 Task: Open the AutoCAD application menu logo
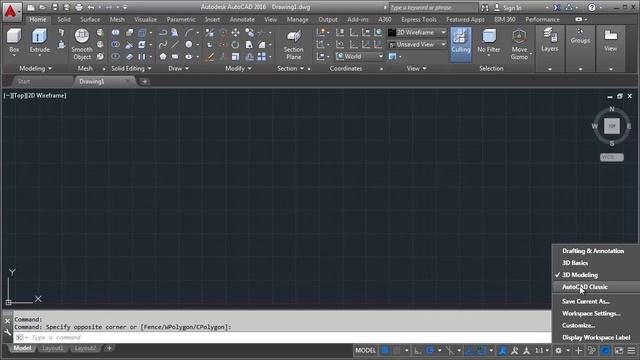(11, 11)
